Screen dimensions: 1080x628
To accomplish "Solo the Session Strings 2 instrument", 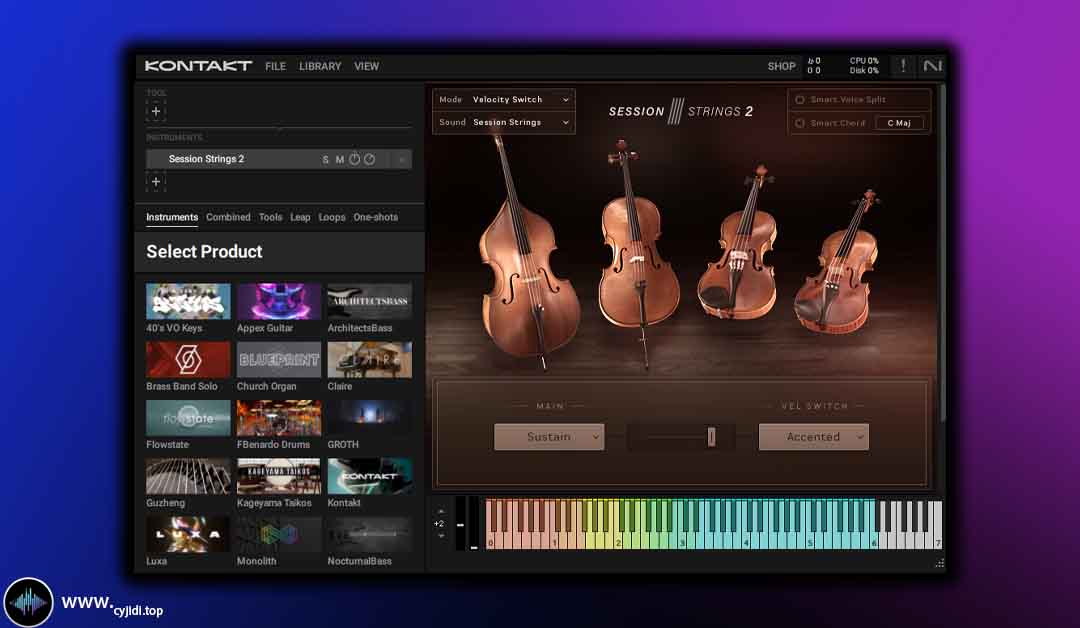I will [326, 160].
